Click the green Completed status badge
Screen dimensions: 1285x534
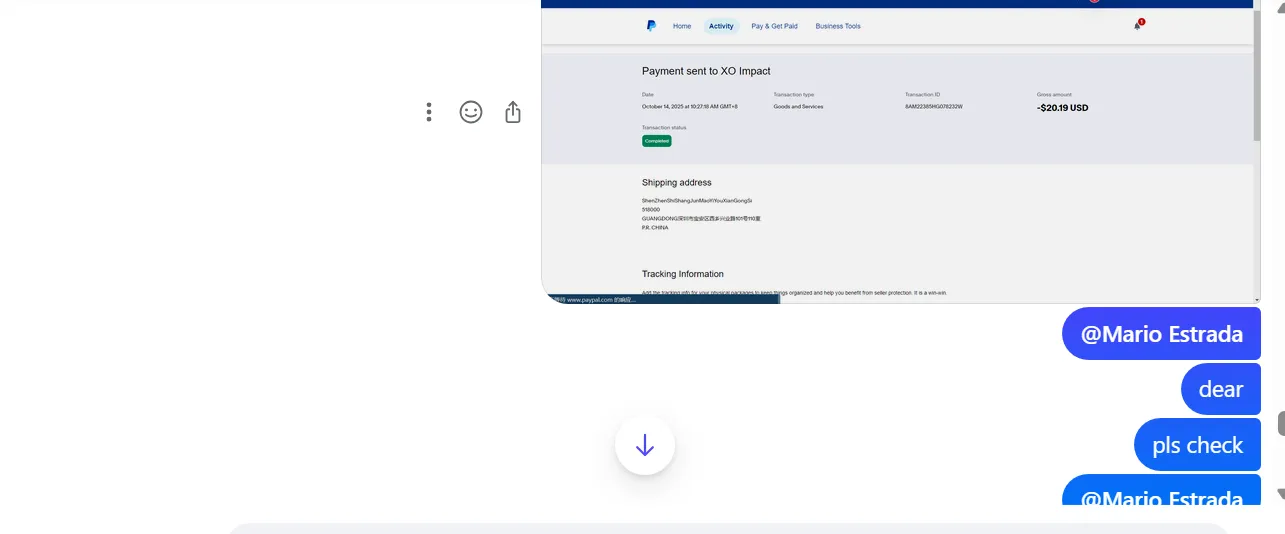[x=657, y=141]
